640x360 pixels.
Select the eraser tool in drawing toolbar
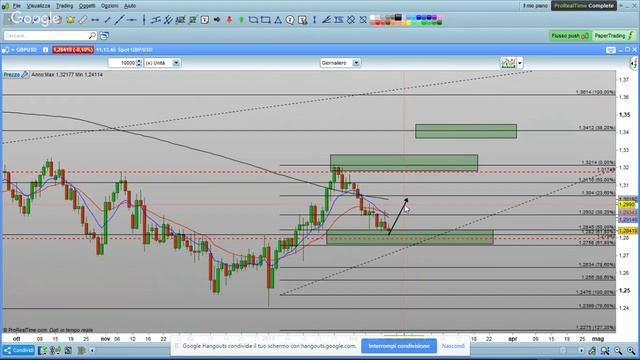83,20
